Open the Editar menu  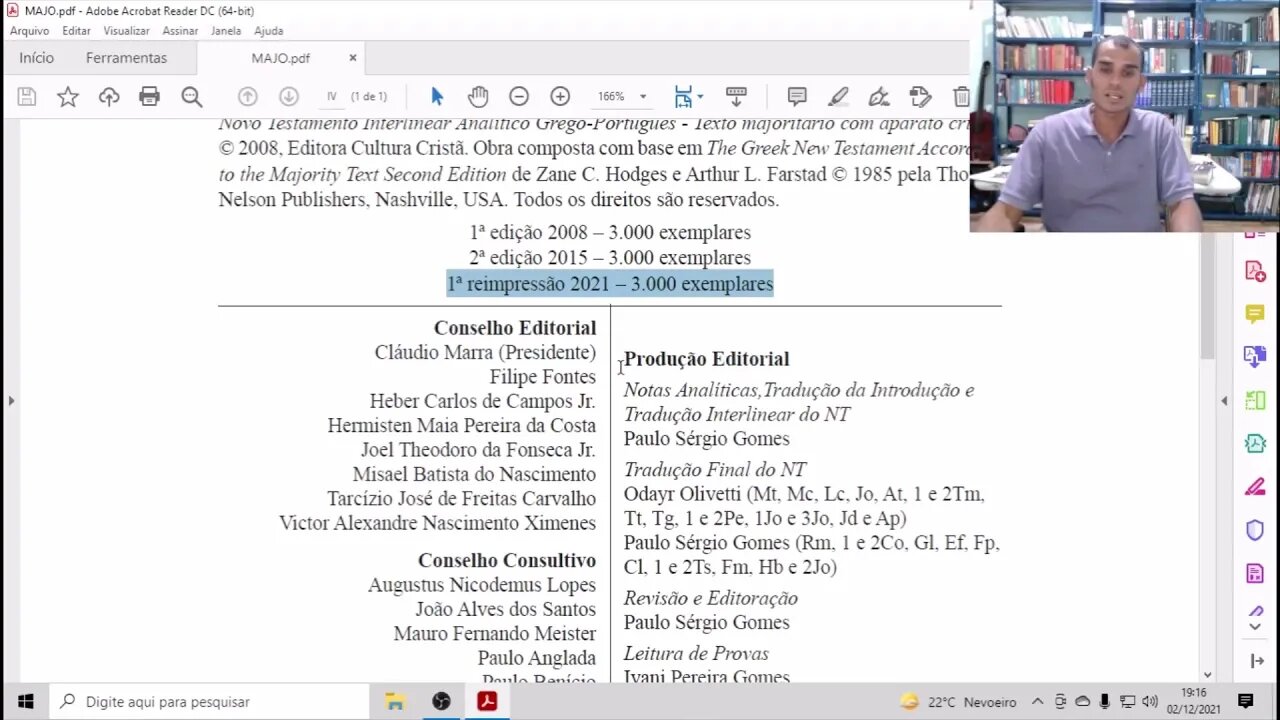(76, 31)
